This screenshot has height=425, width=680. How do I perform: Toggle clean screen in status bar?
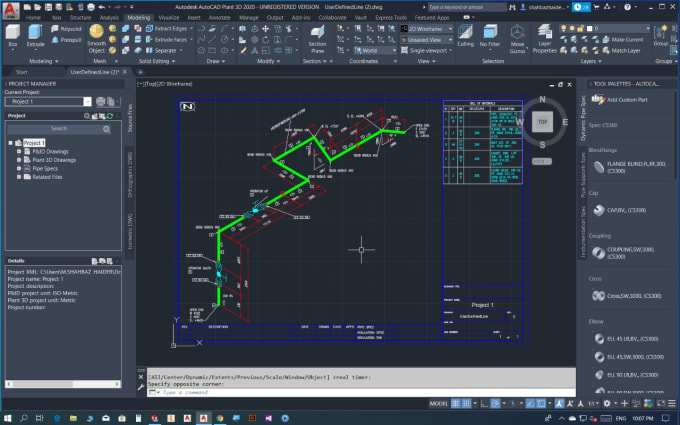[x=661, y=403]
